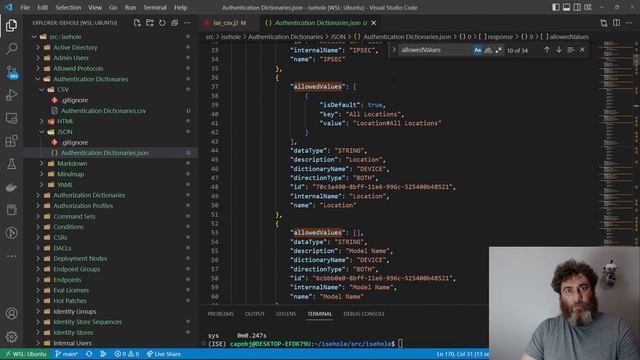Open the Terminal menu
640x360 pixels.
click(155, 7)
